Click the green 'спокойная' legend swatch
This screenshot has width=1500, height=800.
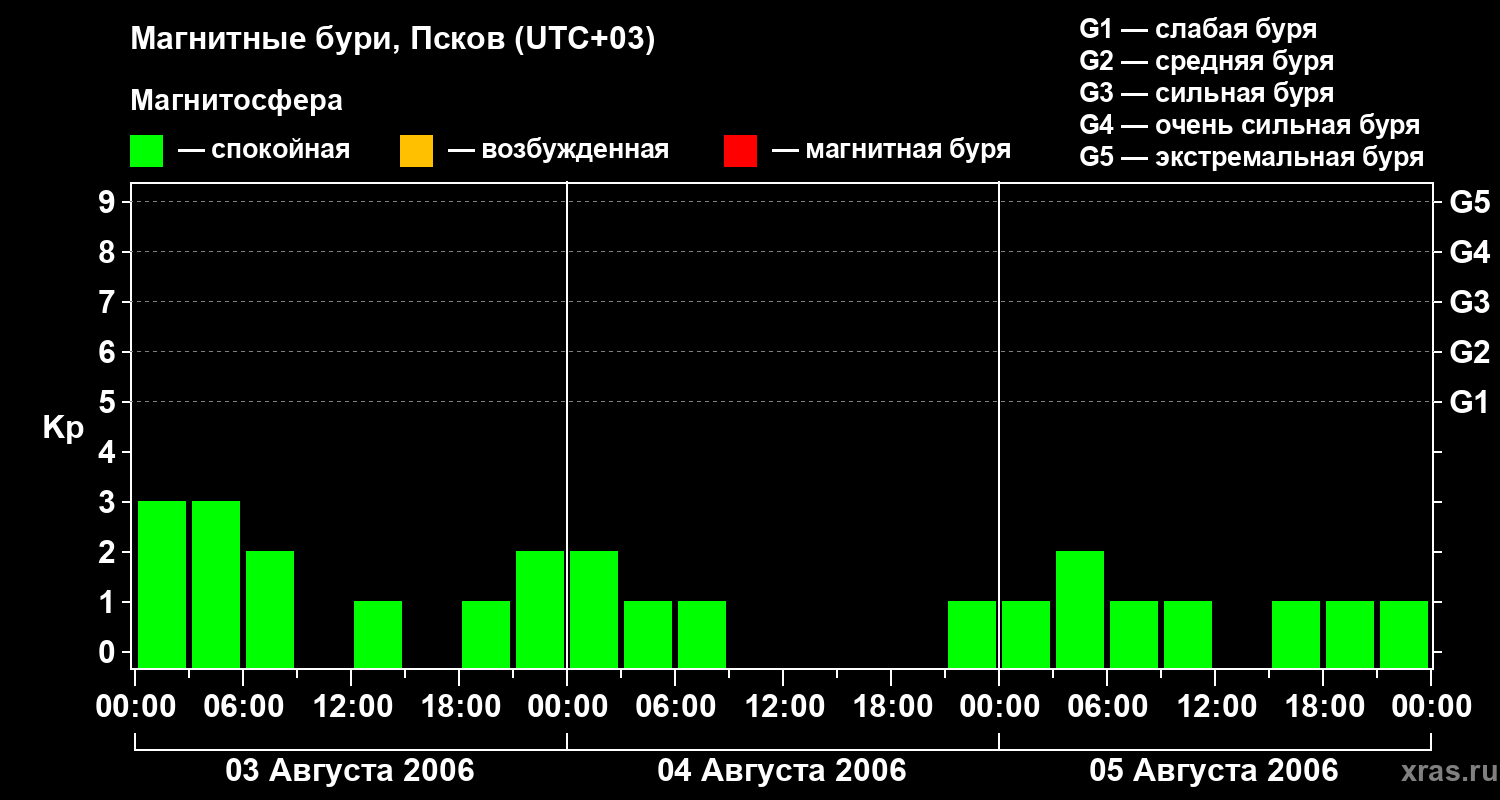pyautogui.click(x=147, y=151)
